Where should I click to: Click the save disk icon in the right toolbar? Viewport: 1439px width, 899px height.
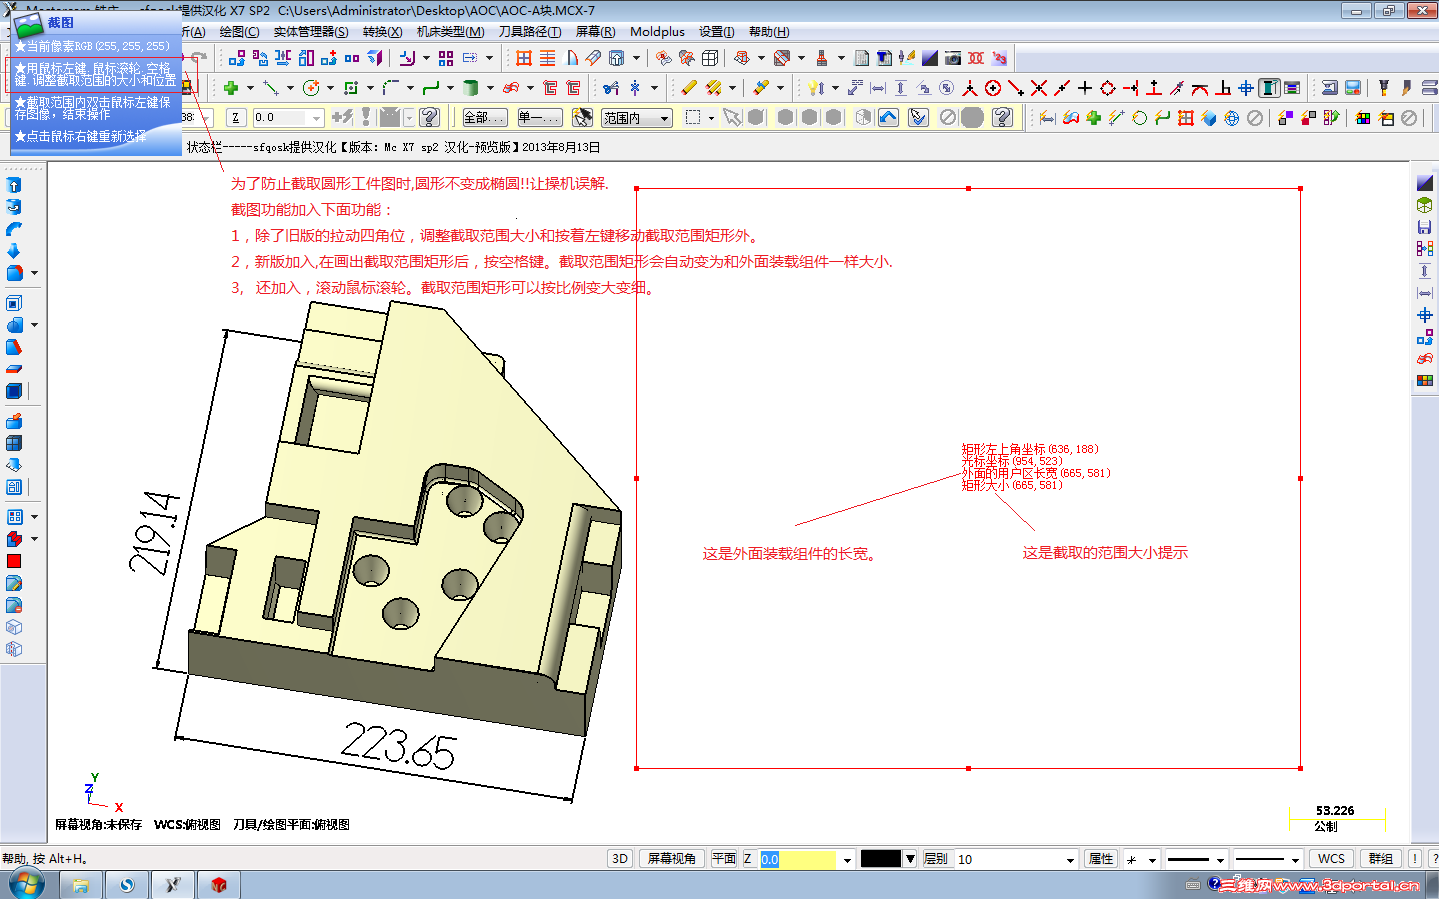(1425, 227)
